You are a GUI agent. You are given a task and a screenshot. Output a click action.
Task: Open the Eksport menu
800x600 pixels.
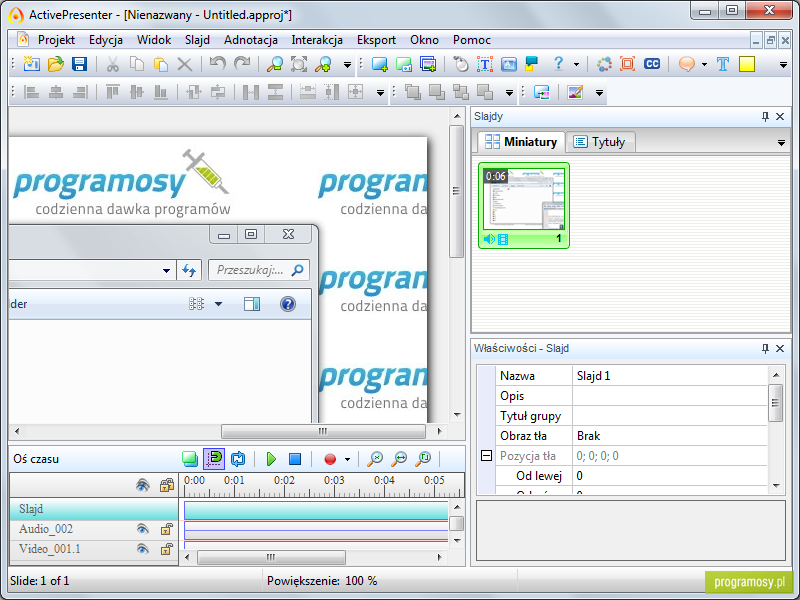[376, 40]
